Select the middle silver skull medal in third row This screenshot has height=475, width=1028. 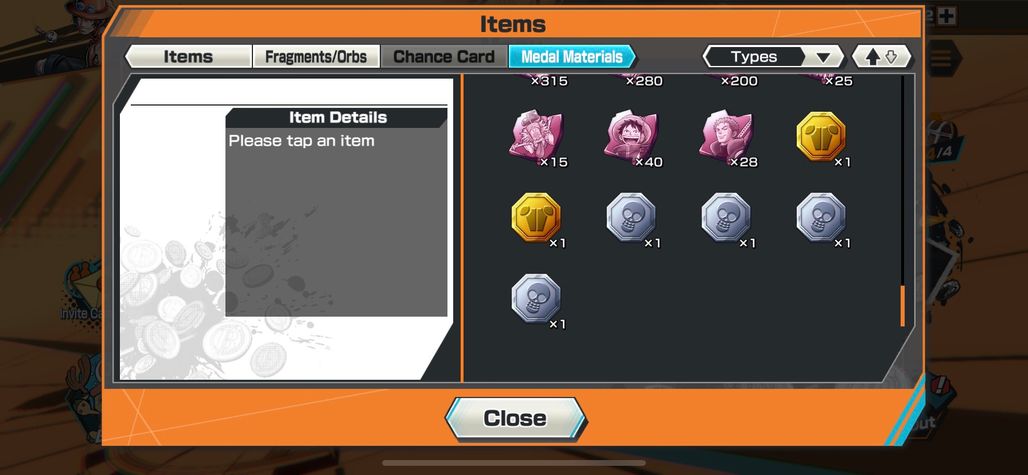726,218
